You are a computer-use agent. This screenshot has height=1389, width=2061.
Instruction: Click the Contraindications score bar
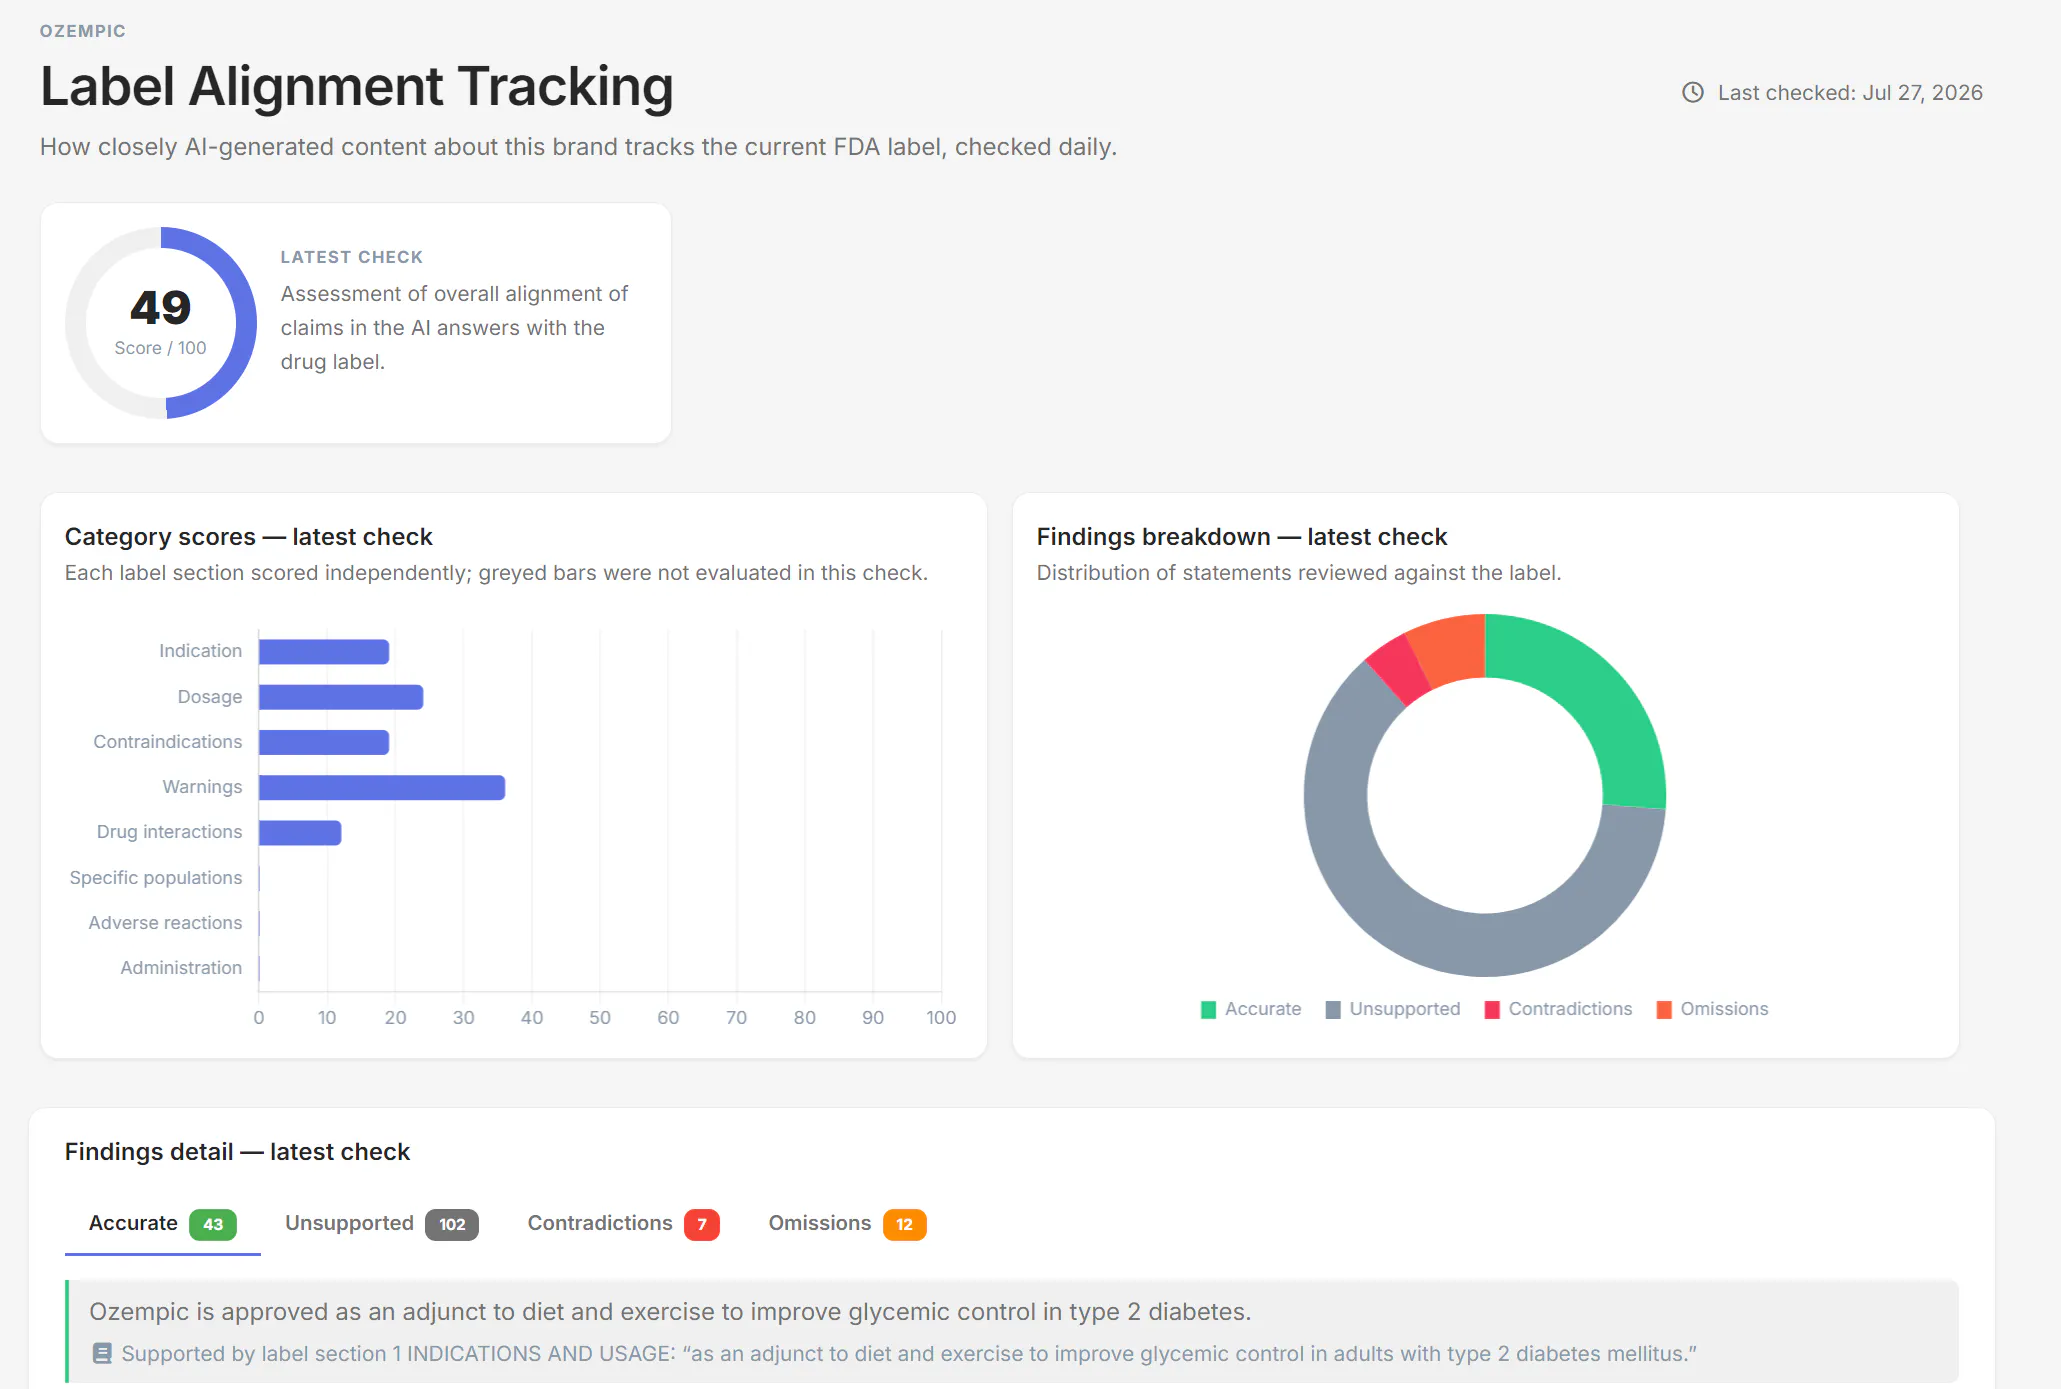[324, 742]
